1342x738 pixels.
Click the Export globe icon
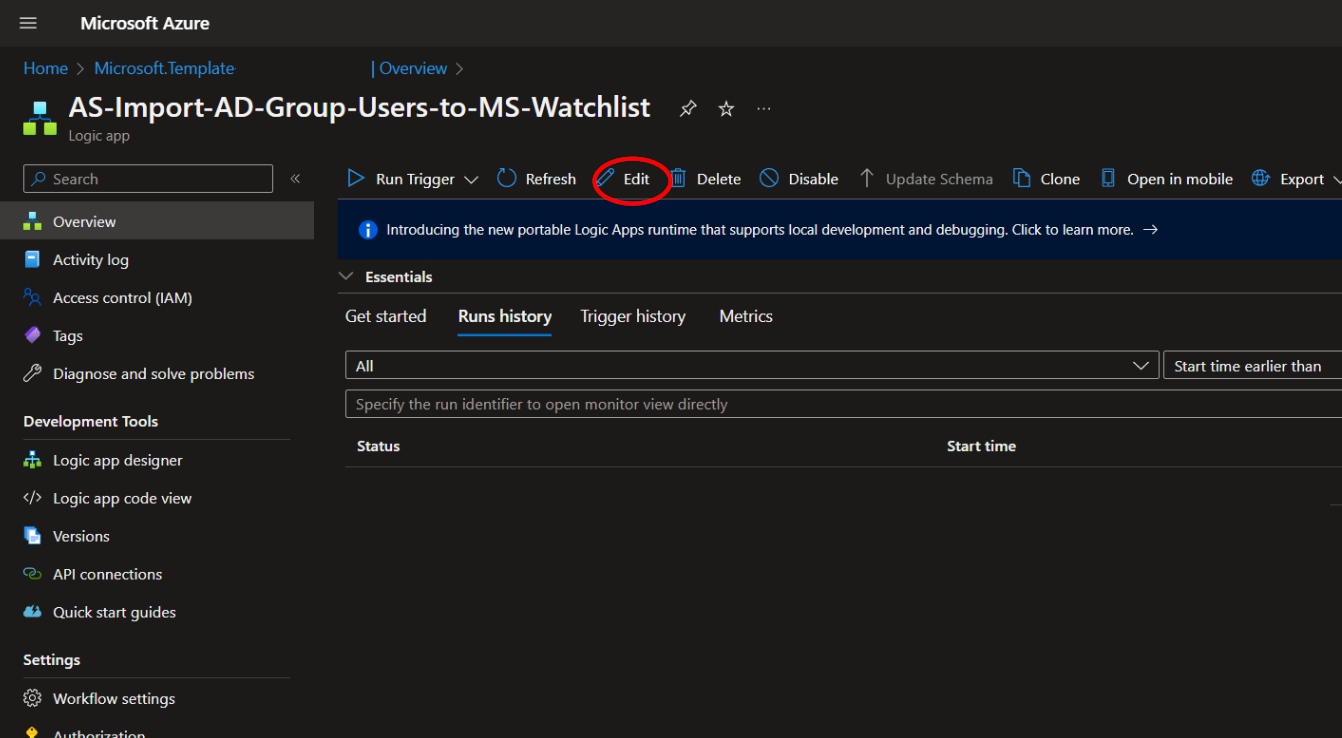(1261, 178)
